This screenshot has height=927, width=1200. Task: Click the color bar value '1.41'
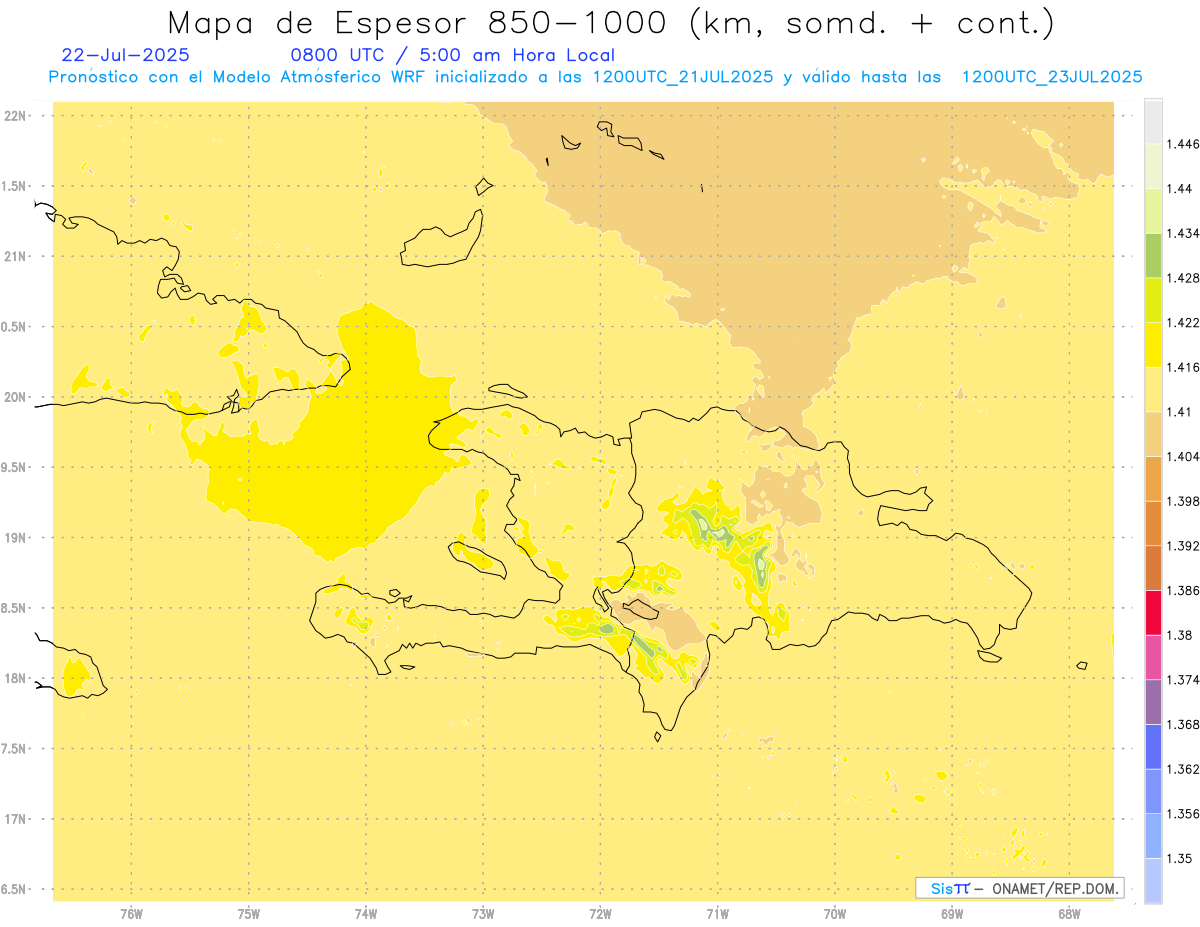point(1181,411)
